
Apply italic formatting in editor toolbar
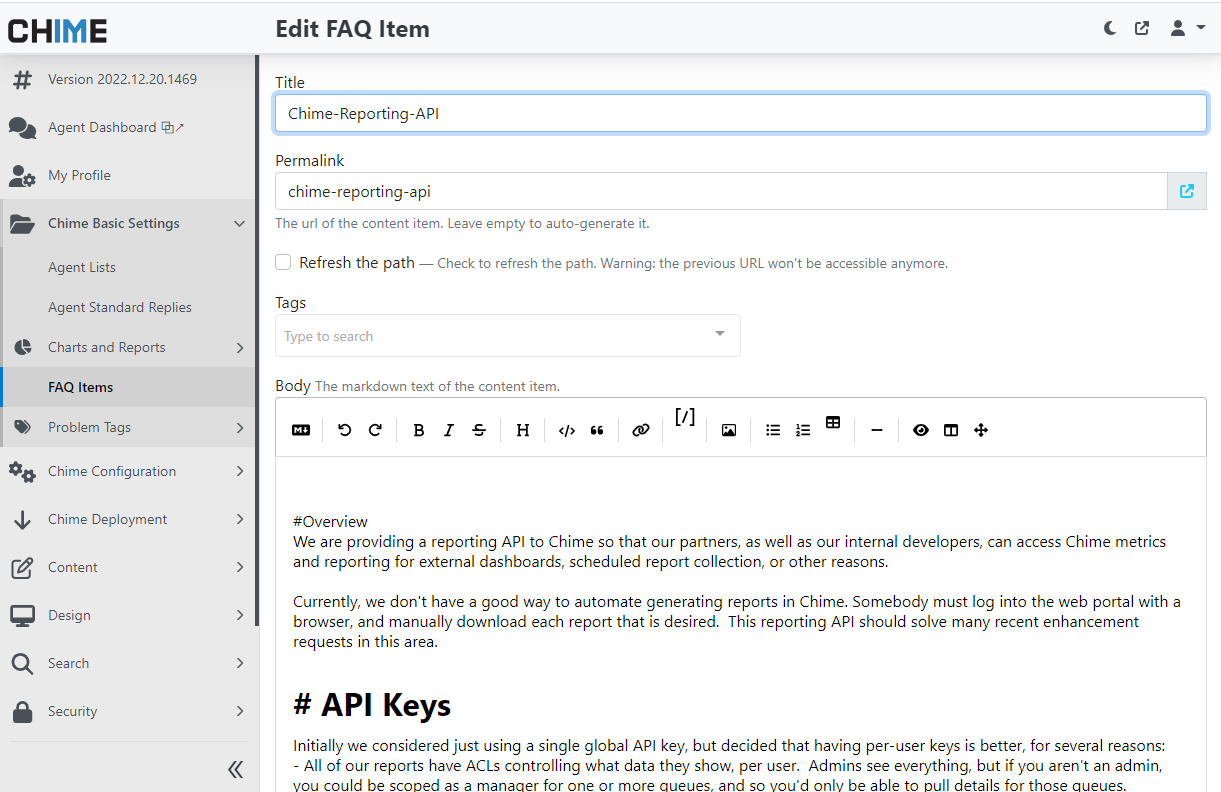click(x=449, y=430)
